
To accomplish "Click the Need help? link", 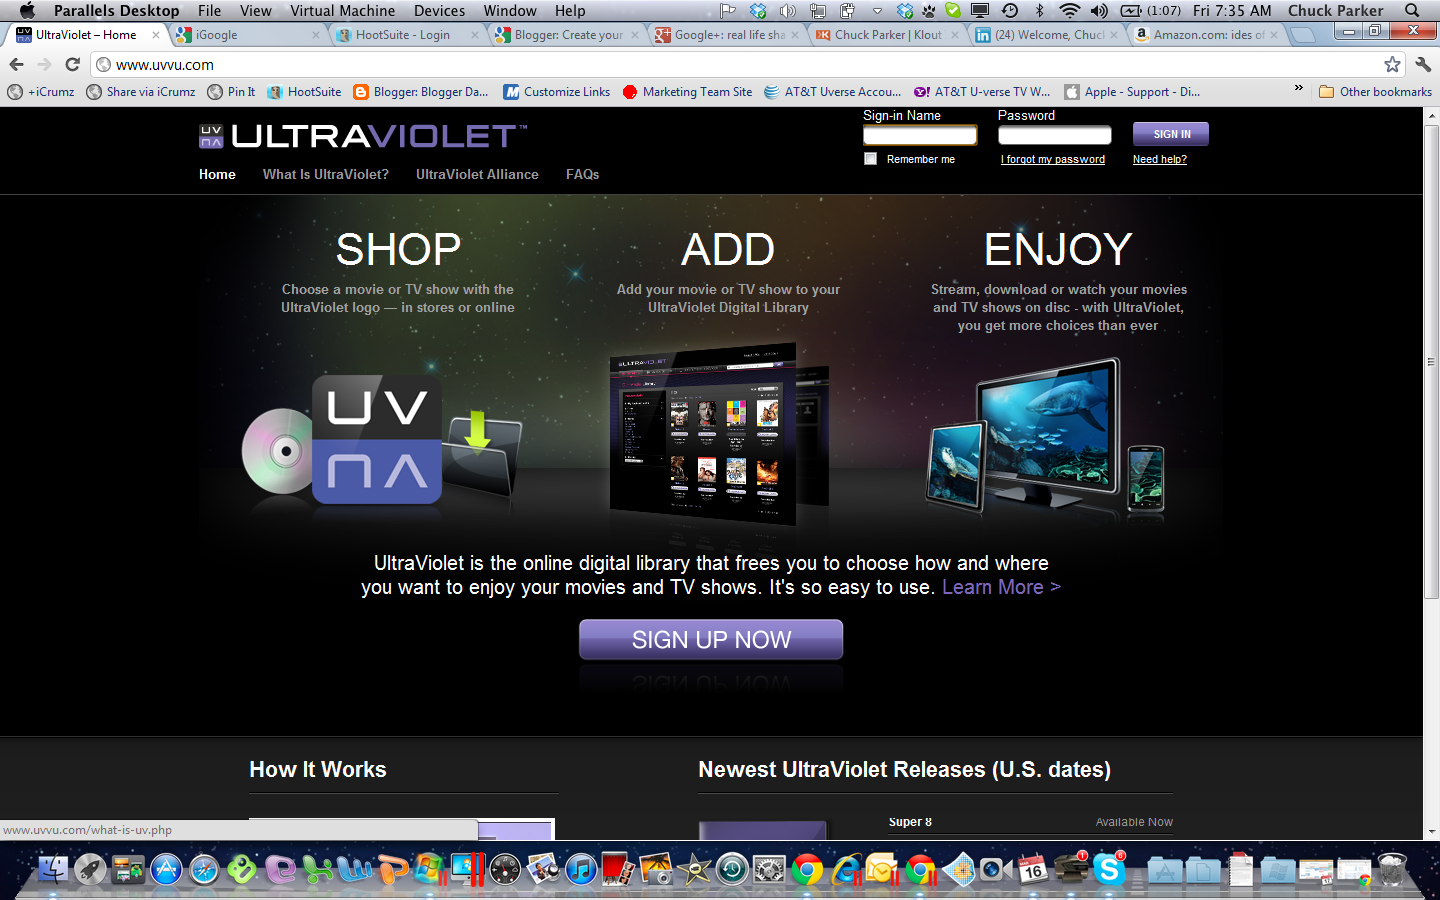I will [x=1160, y=159].
